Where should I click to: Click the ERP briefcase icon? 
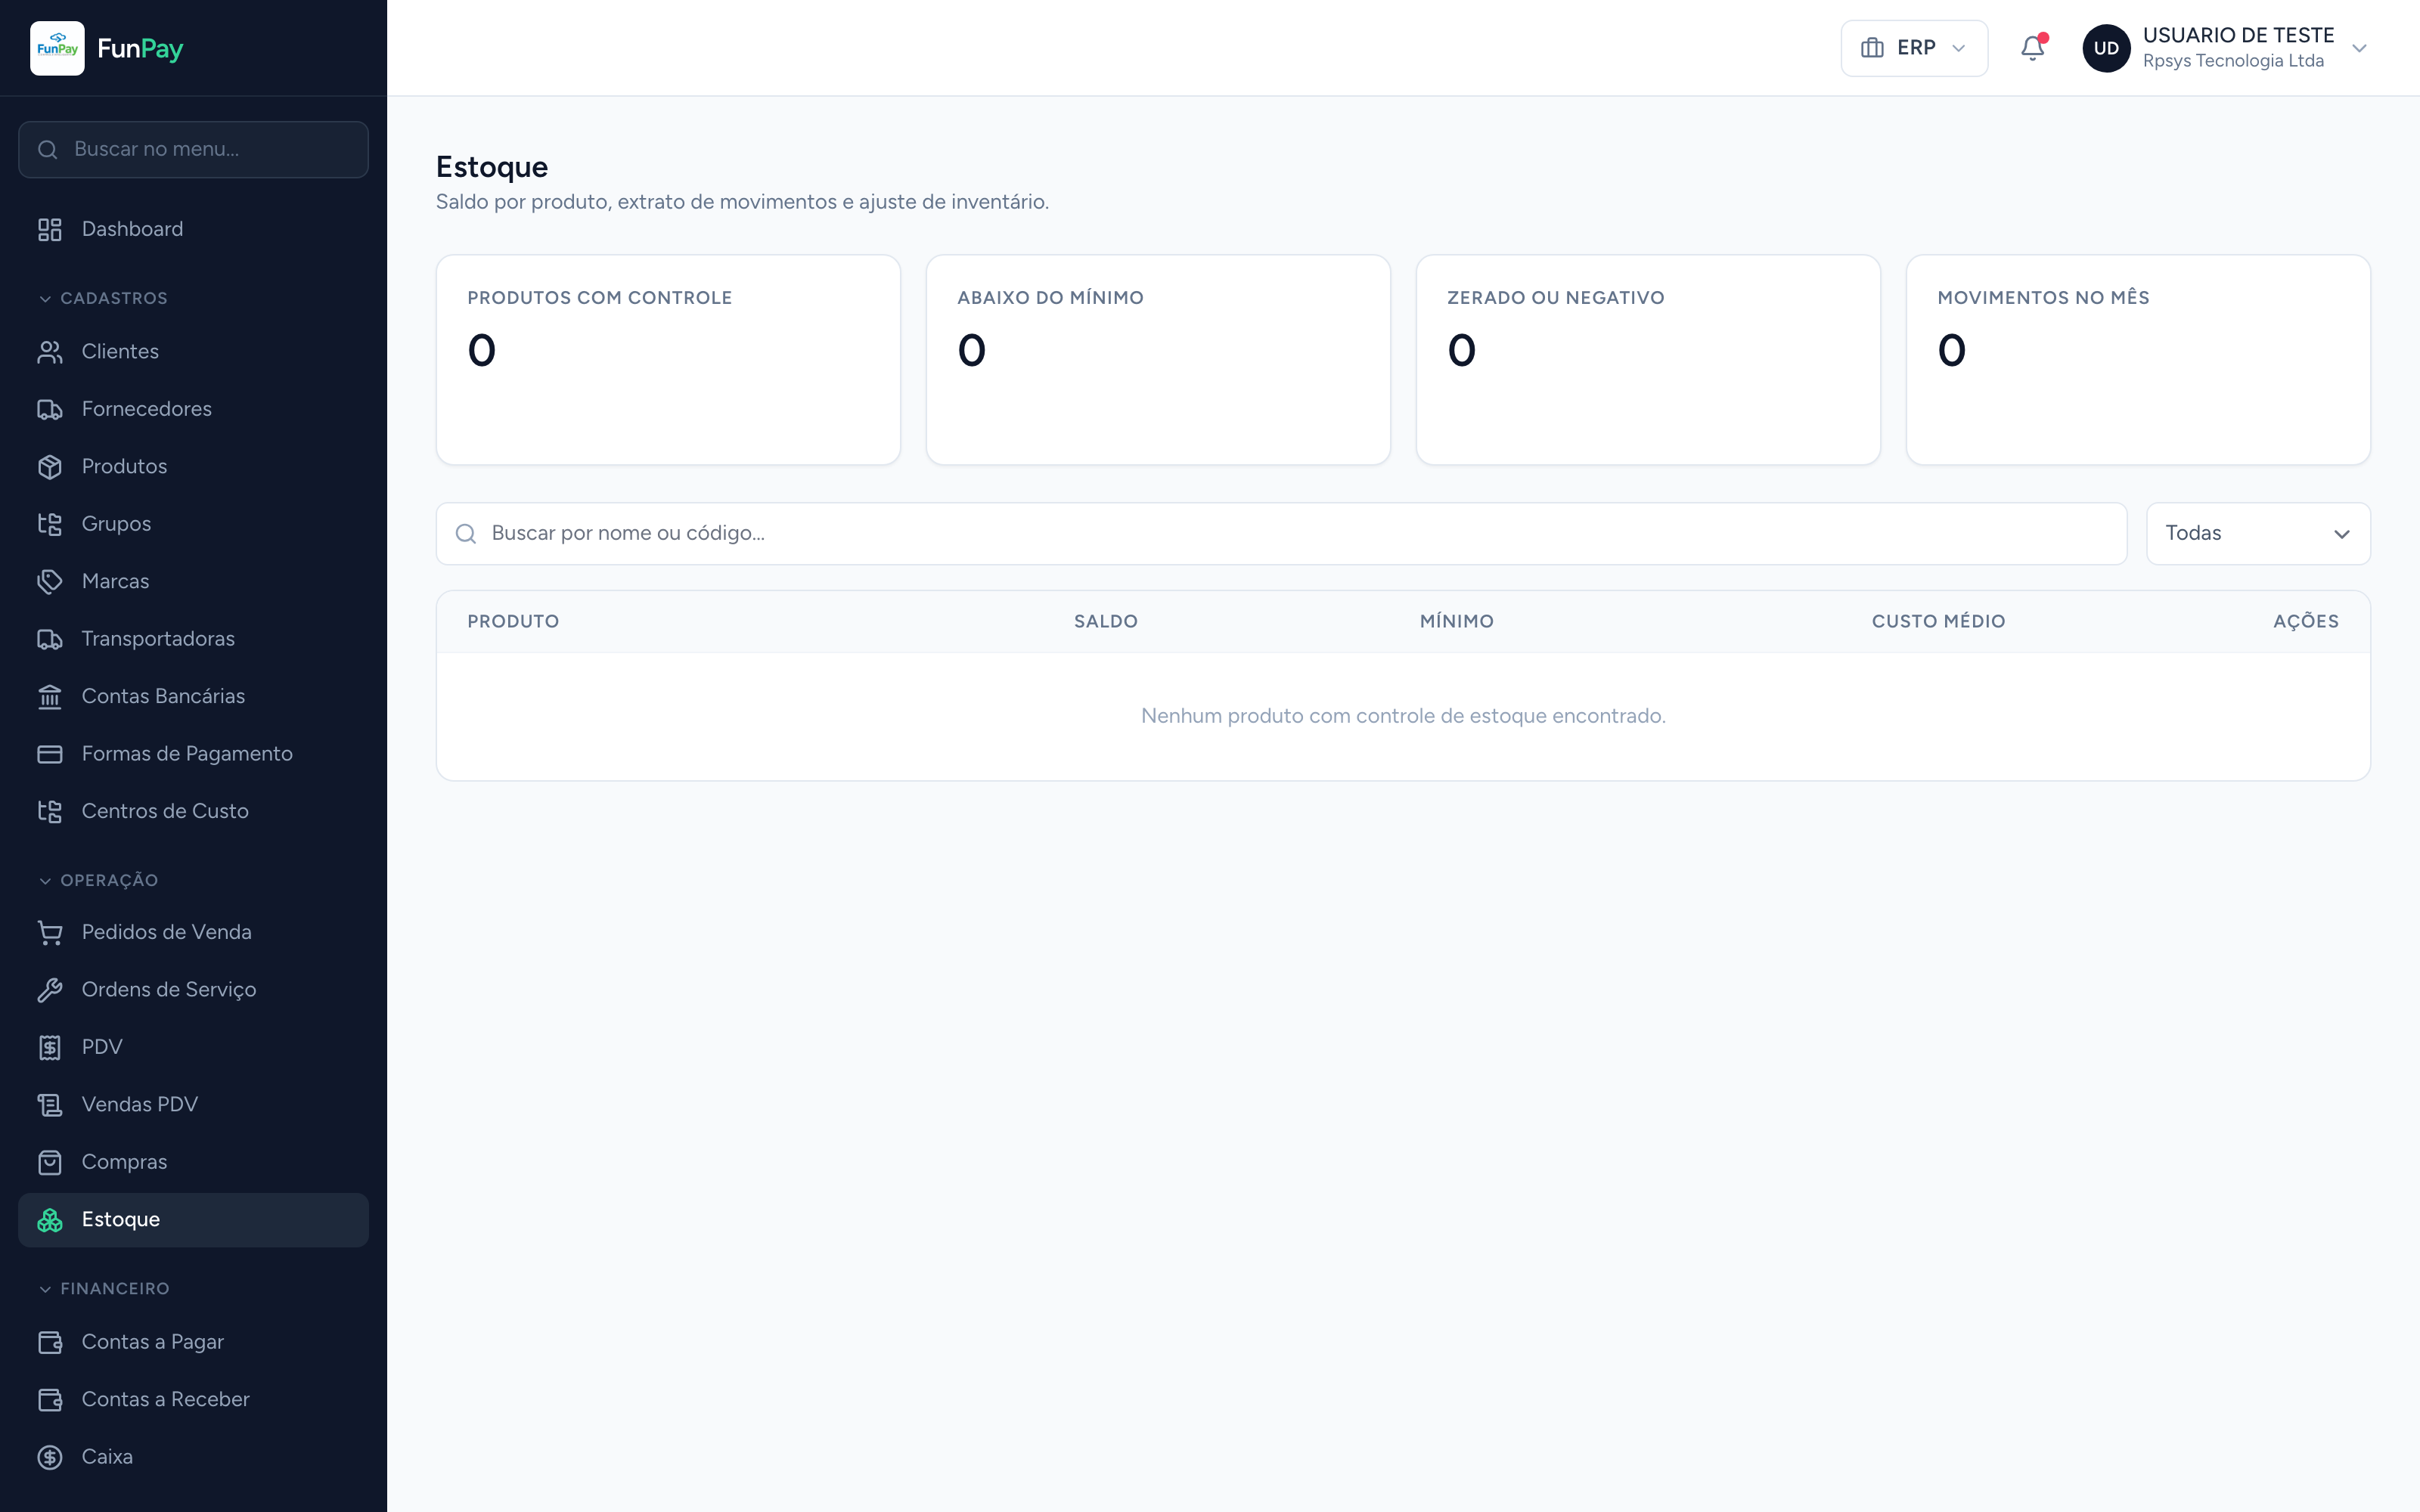point(1872,48)
